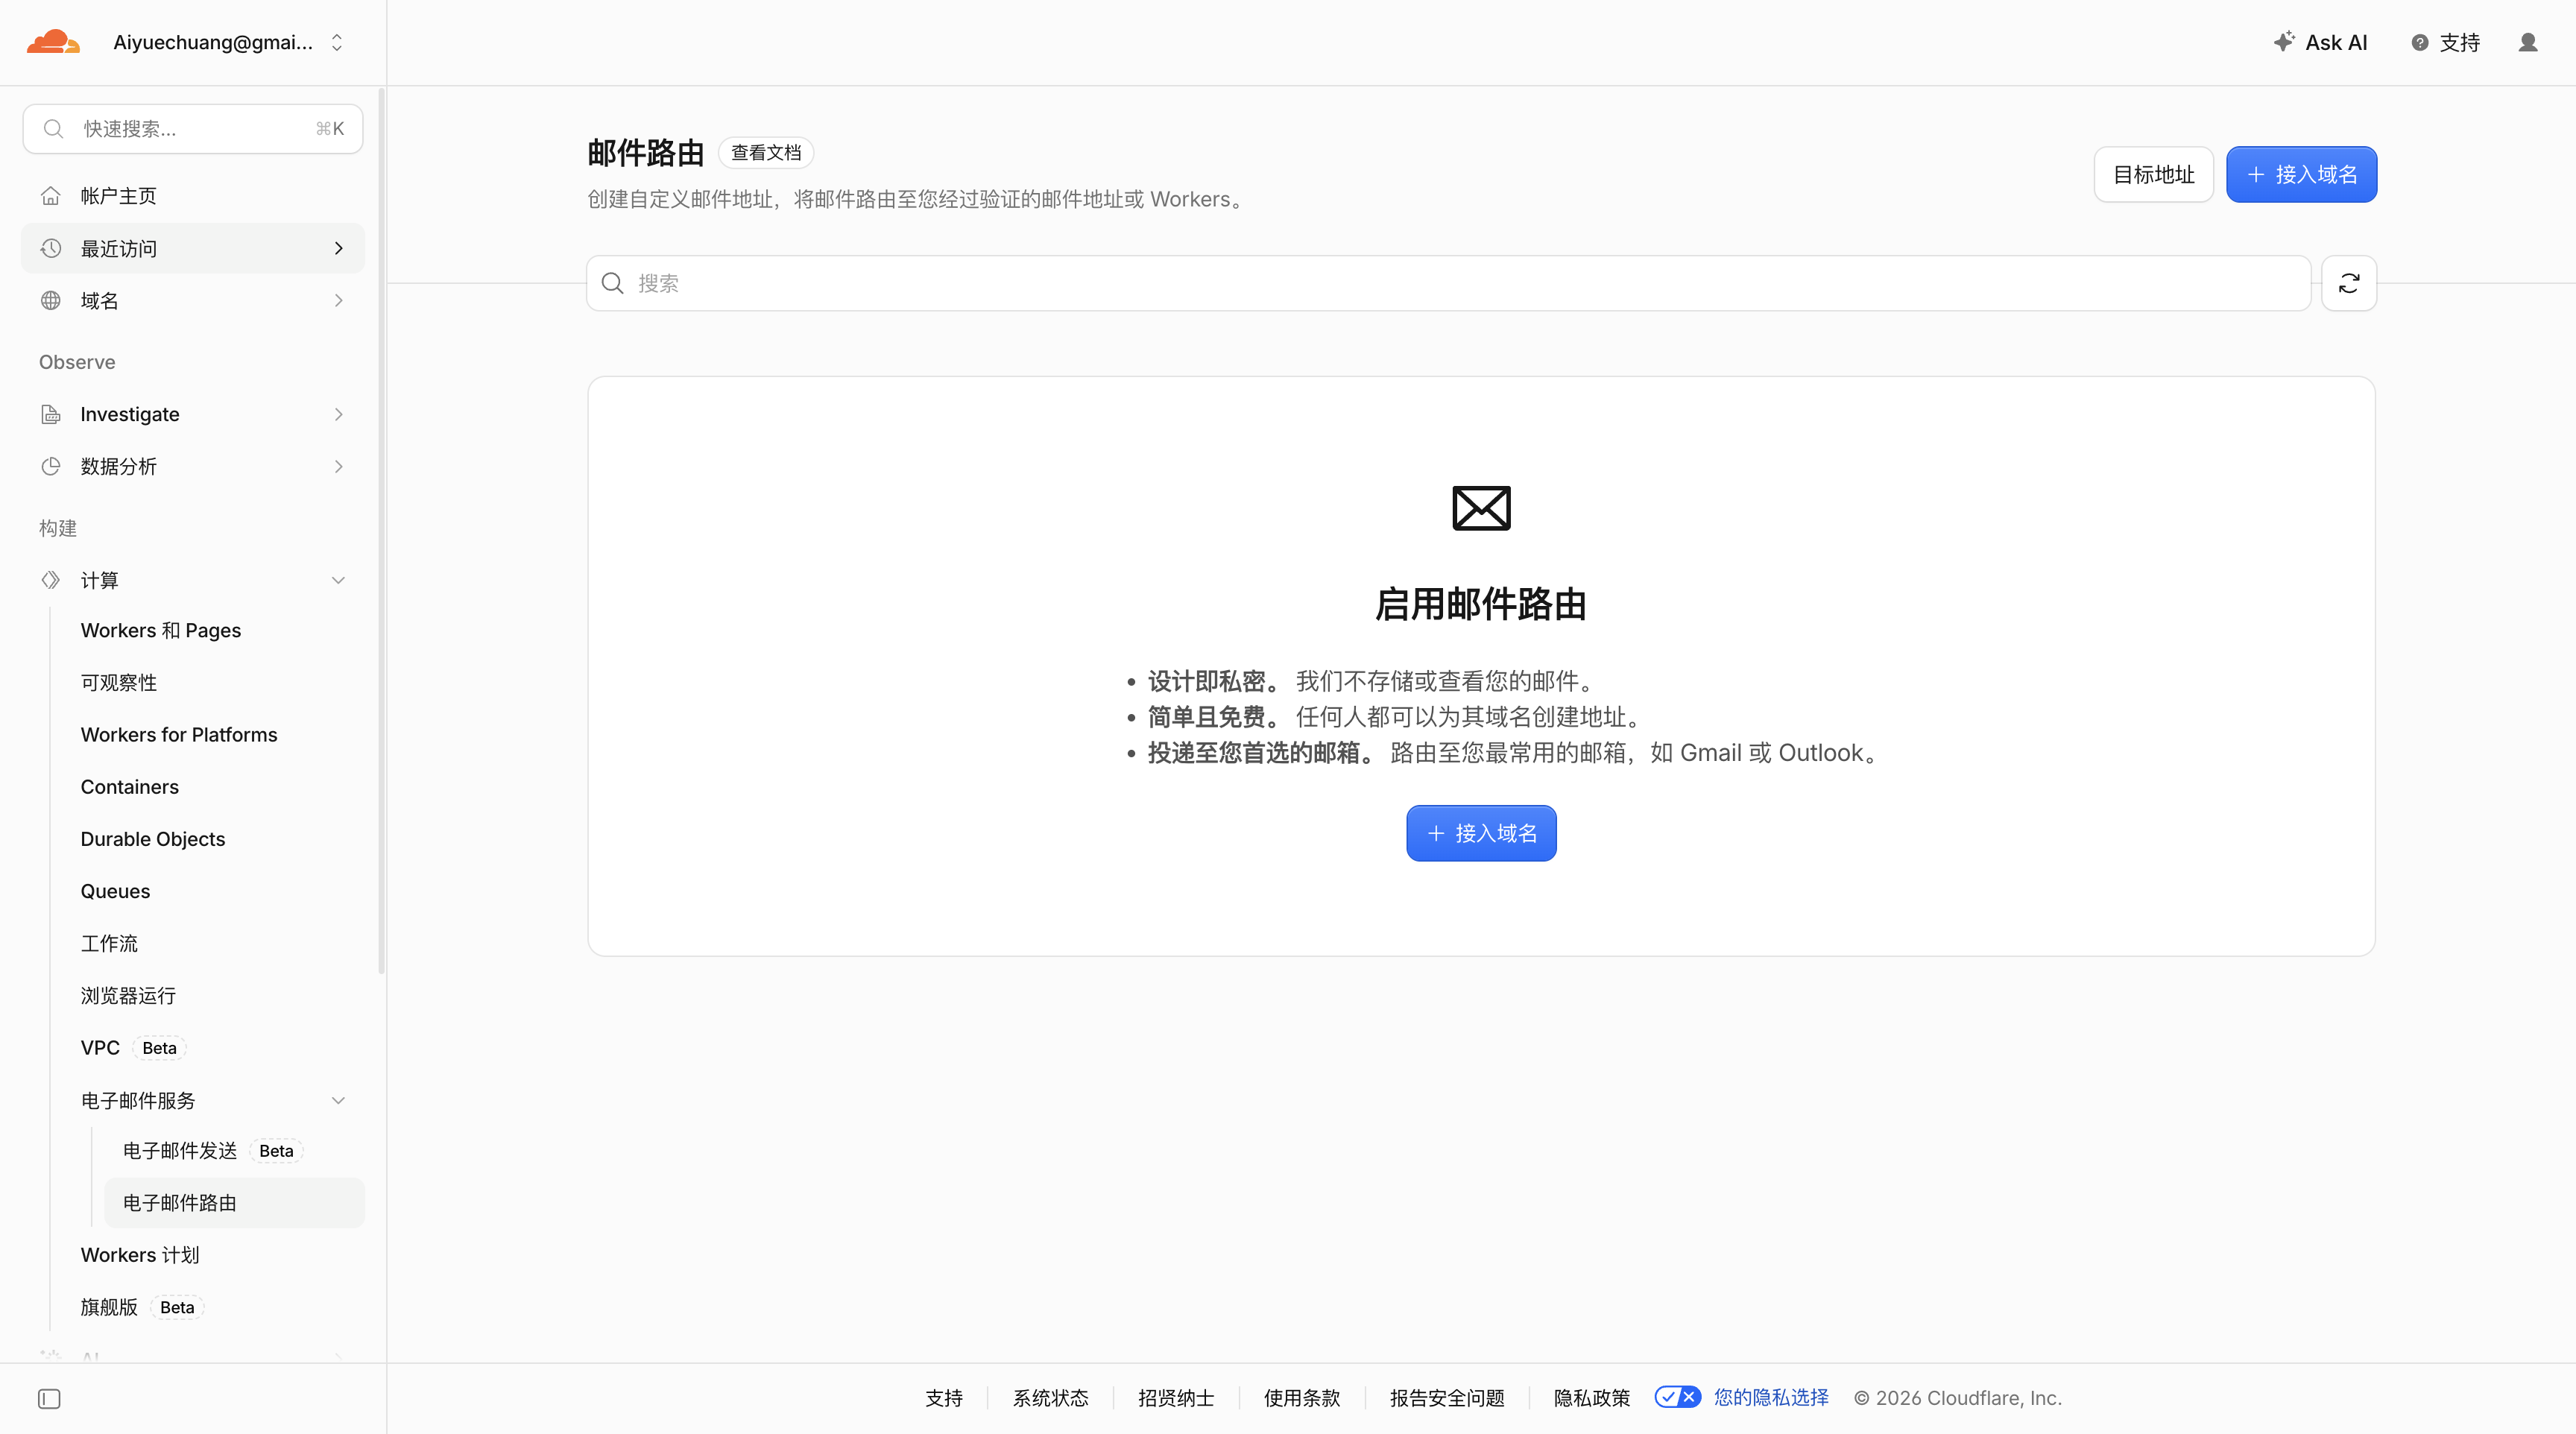Click the 目标地址 button
Image resolution: width=2576 pixels, height=1434 pixels.
[2154, 174]
